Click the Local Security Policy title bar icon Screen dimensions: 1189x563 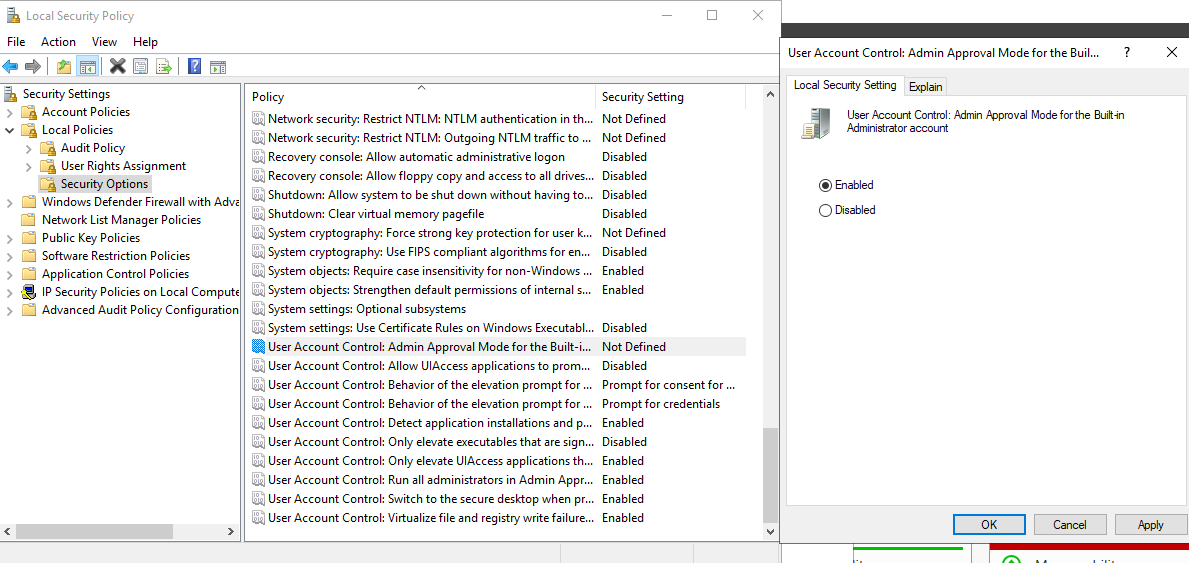[13, 14]
